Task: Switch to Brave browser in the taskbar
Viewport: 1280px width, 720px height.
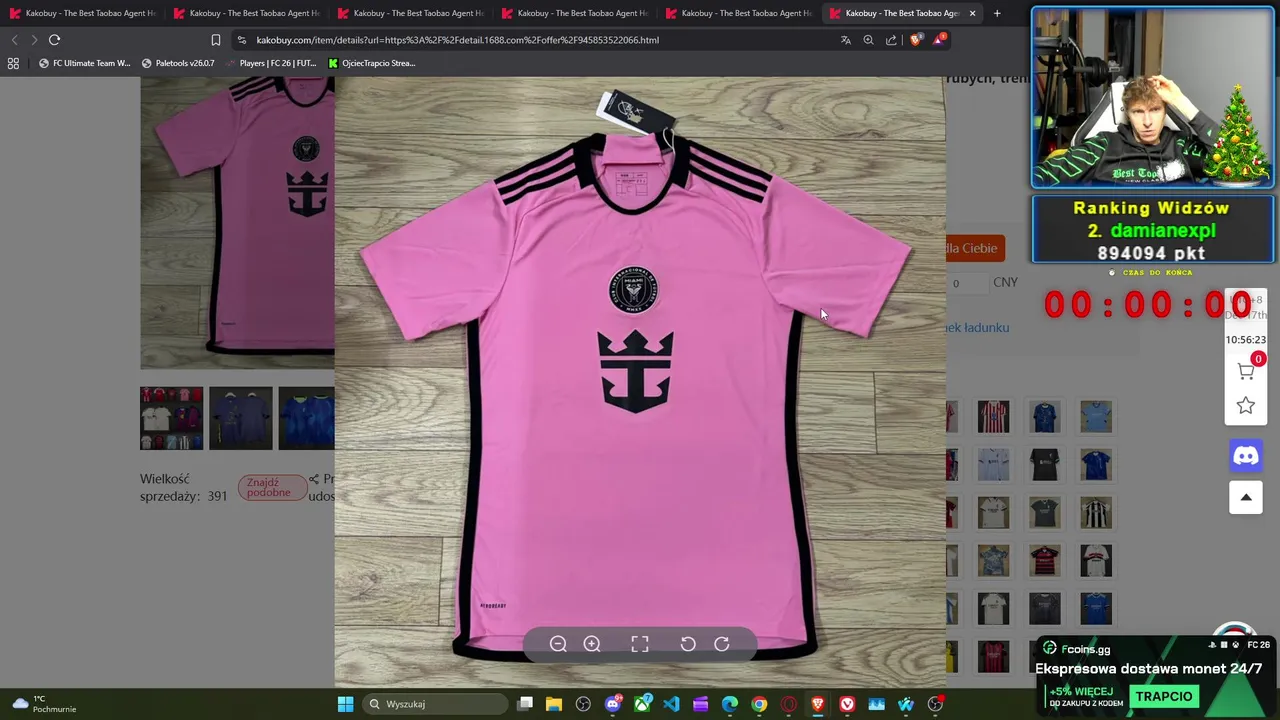Action: [818, 704]
